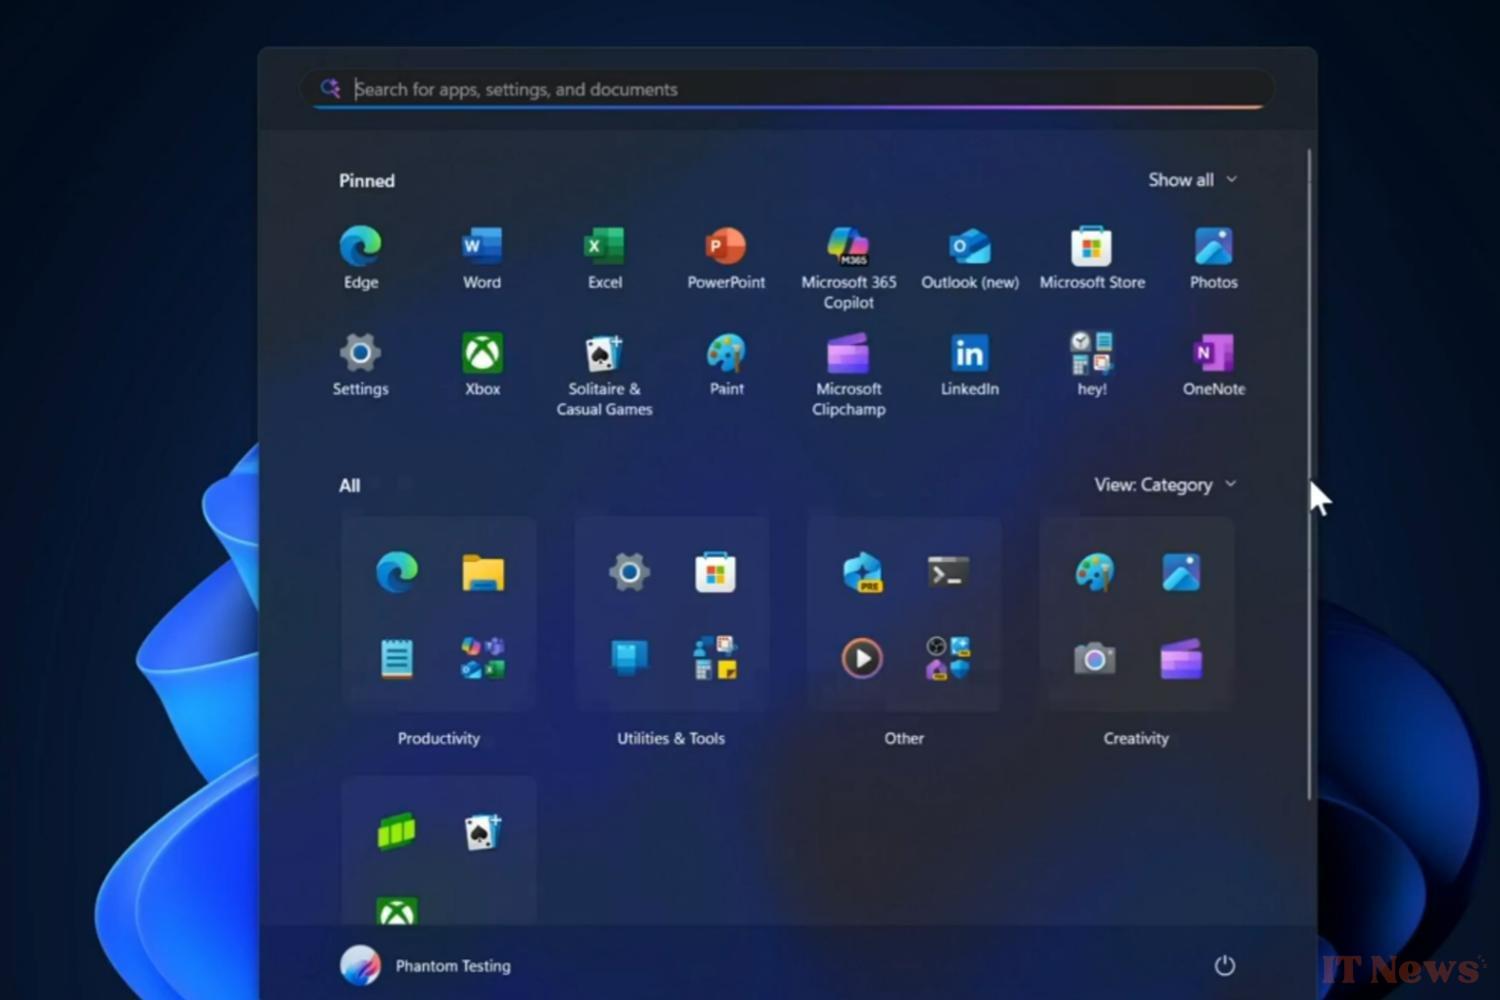Open Solitaire in the bottom games category
This screenshot has height=1000, width=1500.
coord(483,832)
